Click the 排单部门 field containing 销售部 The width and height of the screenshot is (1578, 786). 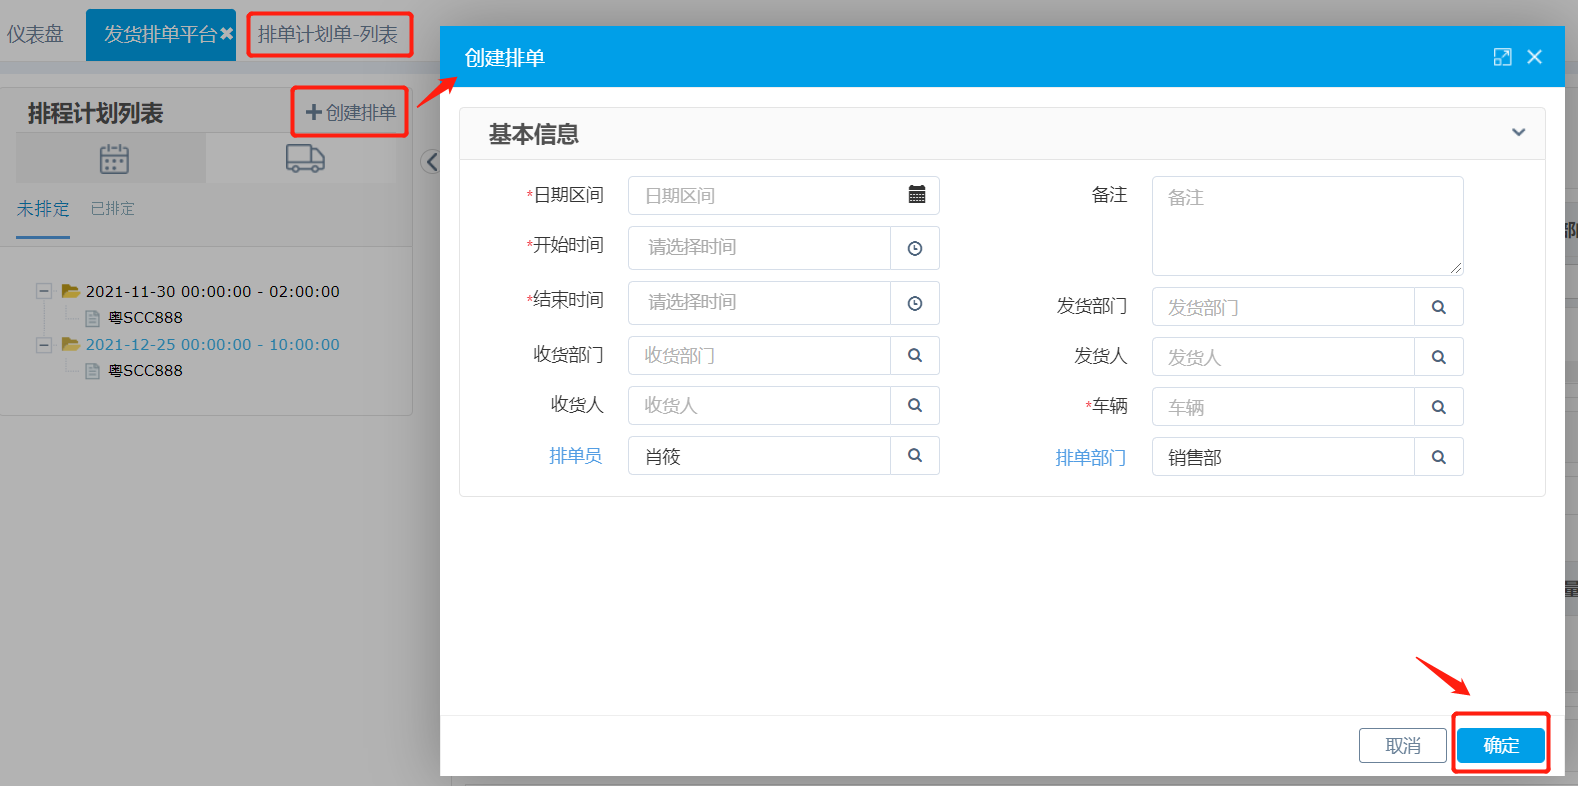[1284, 457]
